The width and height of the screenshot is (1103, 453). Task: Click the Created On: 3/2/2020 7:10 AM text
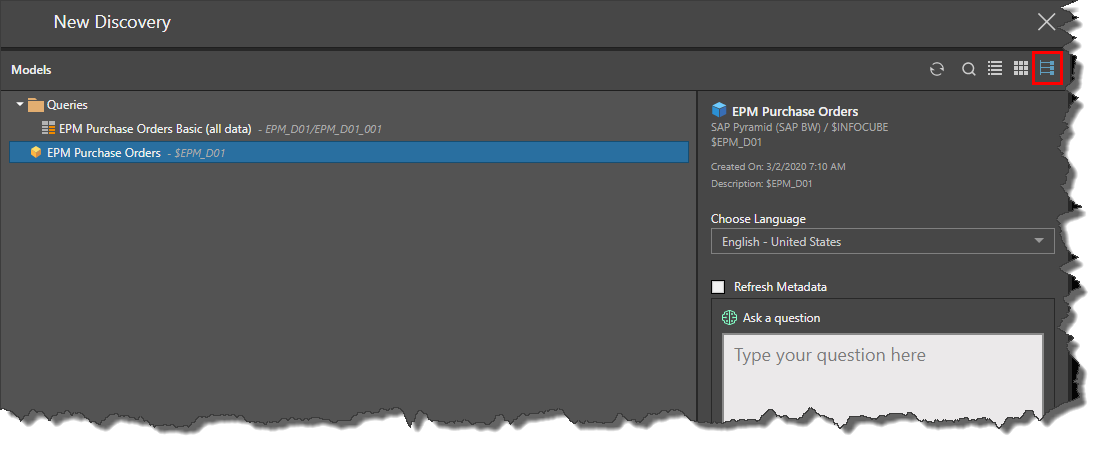pos(778,167)
